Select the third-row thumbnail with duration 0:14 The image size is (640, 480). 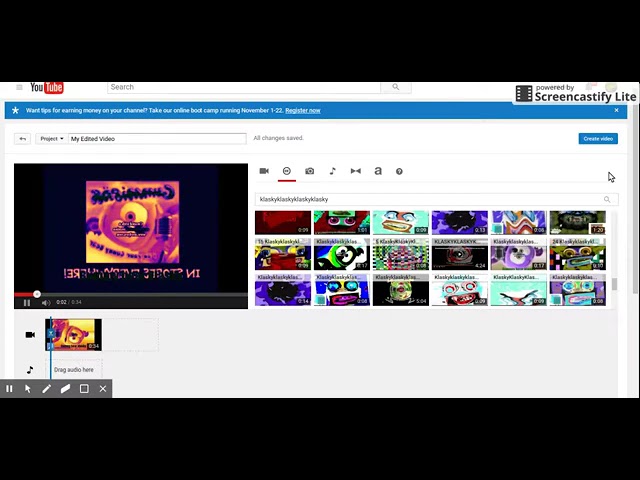[x=283, y=289]
